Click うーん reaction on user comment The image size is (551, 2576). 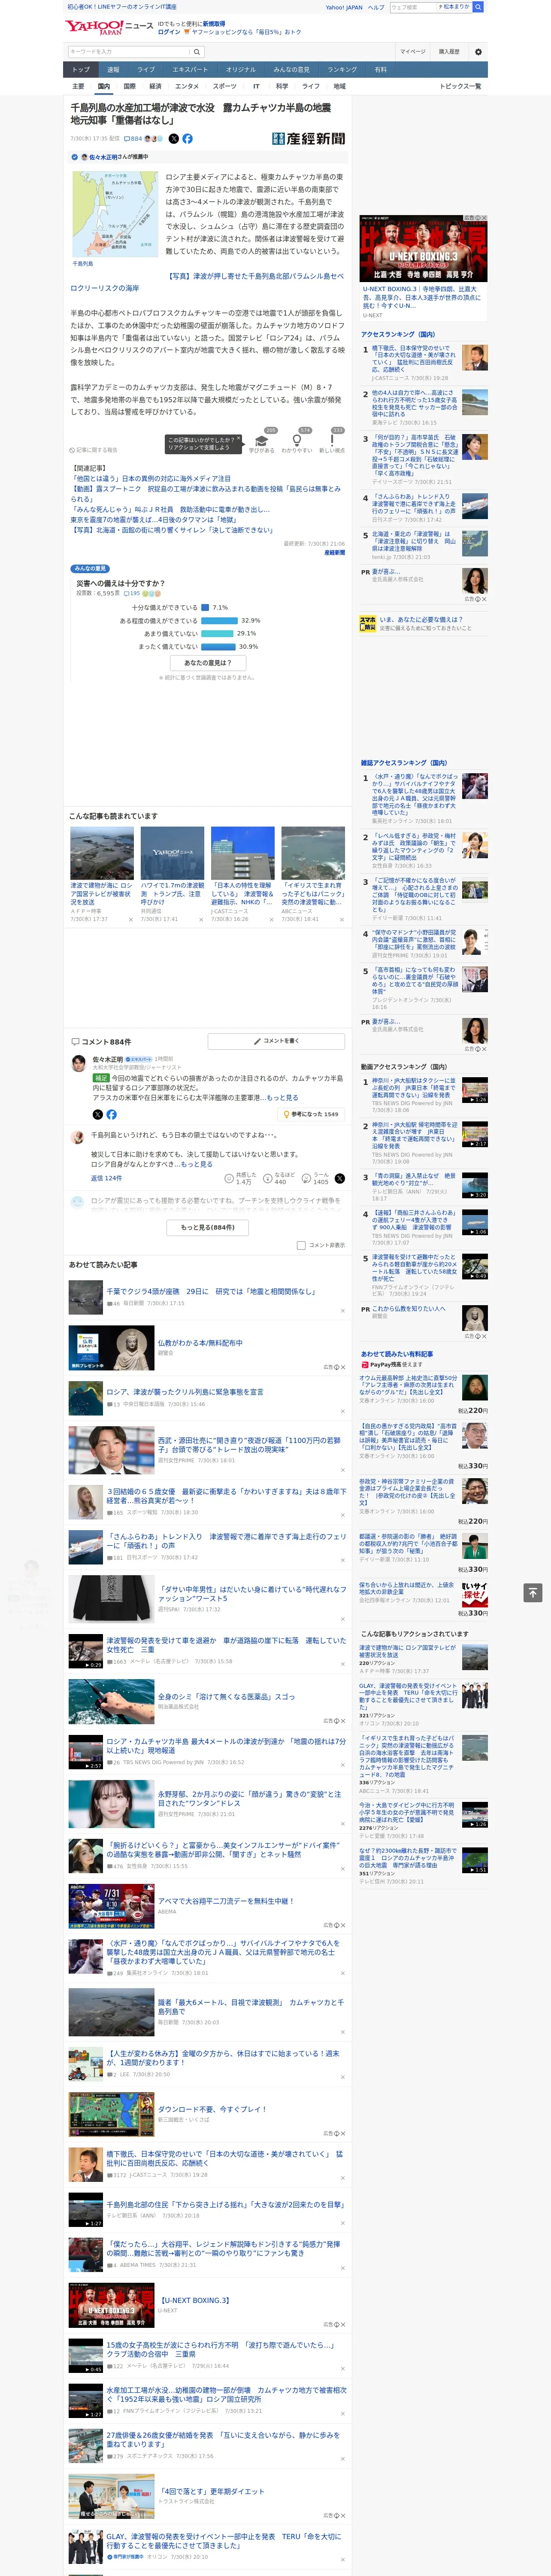[316, 1179]
